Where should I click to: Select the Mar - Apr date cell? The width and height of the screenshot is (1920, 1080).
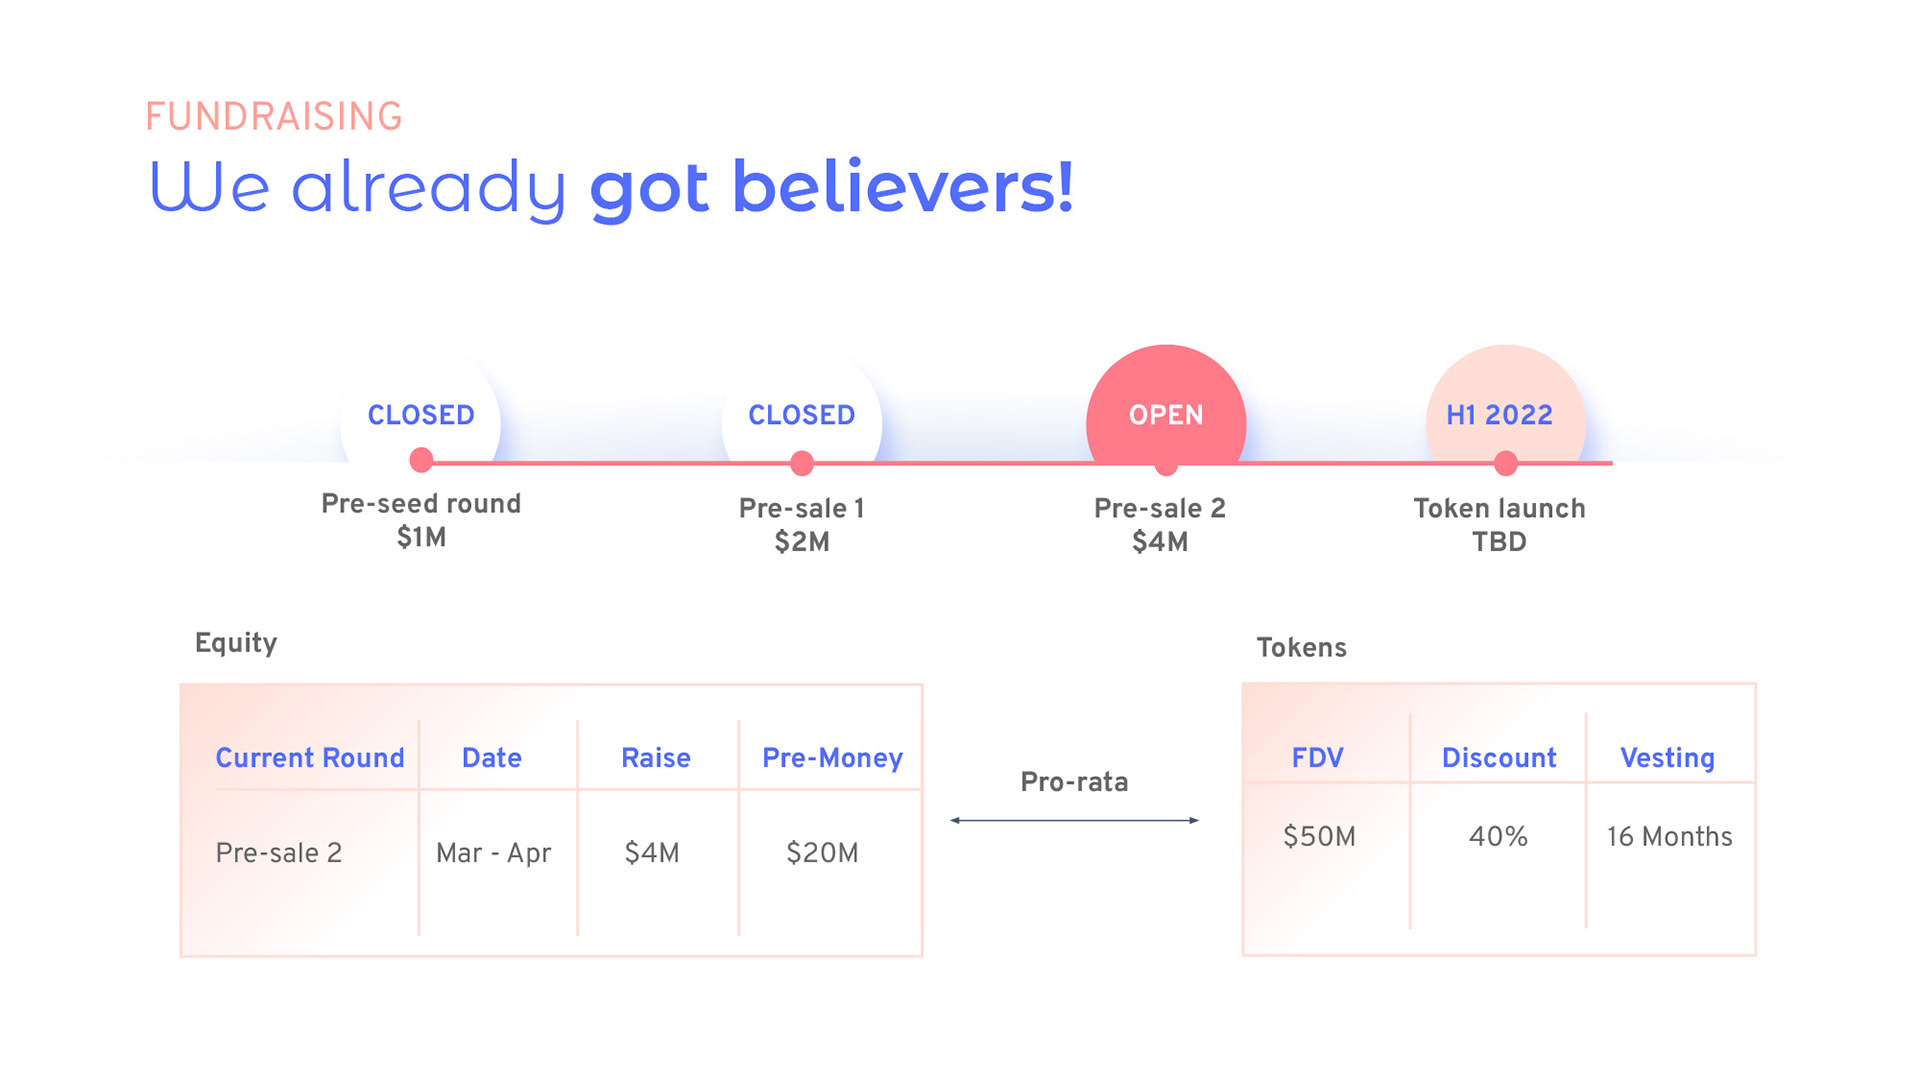(x=493, y=853)
